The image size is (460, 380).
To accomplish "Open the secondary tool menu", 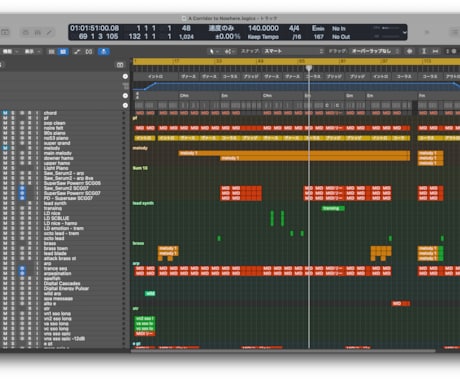I will (x=229, y=51).
